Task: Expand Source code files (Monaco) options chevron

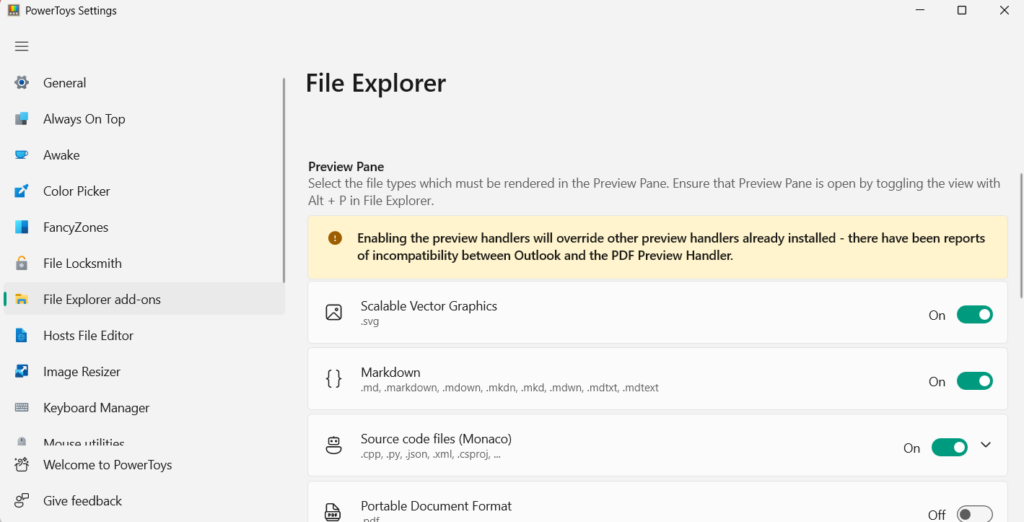Action: click(986, 445)
